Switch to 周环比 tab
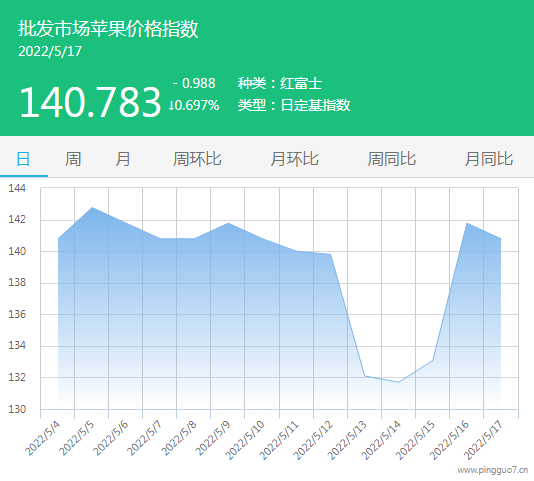Screen dimensions: 534x481 coord(197,159)
